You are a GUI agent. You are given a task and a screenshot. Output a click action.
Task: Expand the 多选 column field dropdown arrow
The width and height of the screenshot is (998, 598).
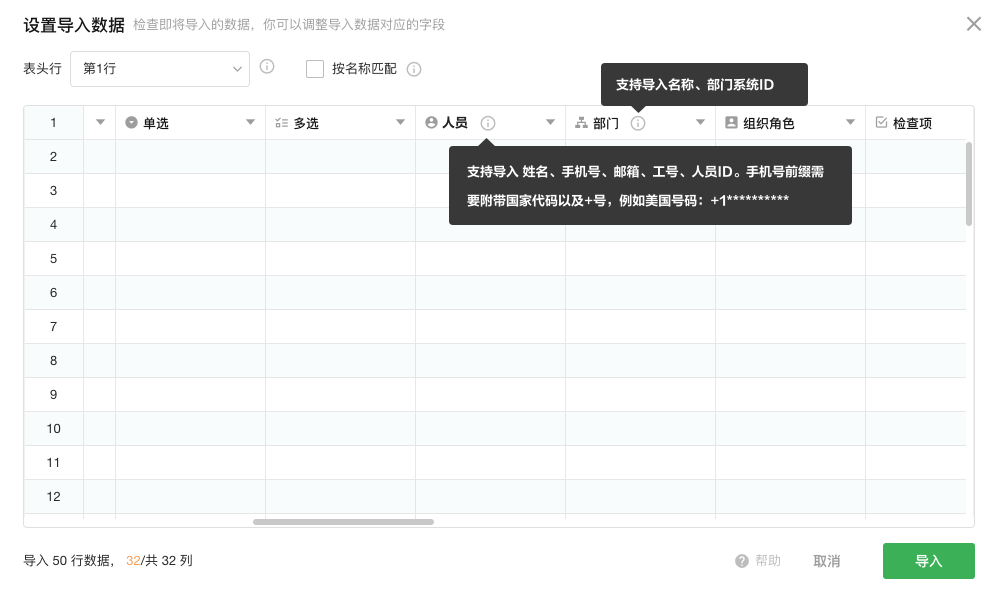pyautogui.click(x=400, y=122)
